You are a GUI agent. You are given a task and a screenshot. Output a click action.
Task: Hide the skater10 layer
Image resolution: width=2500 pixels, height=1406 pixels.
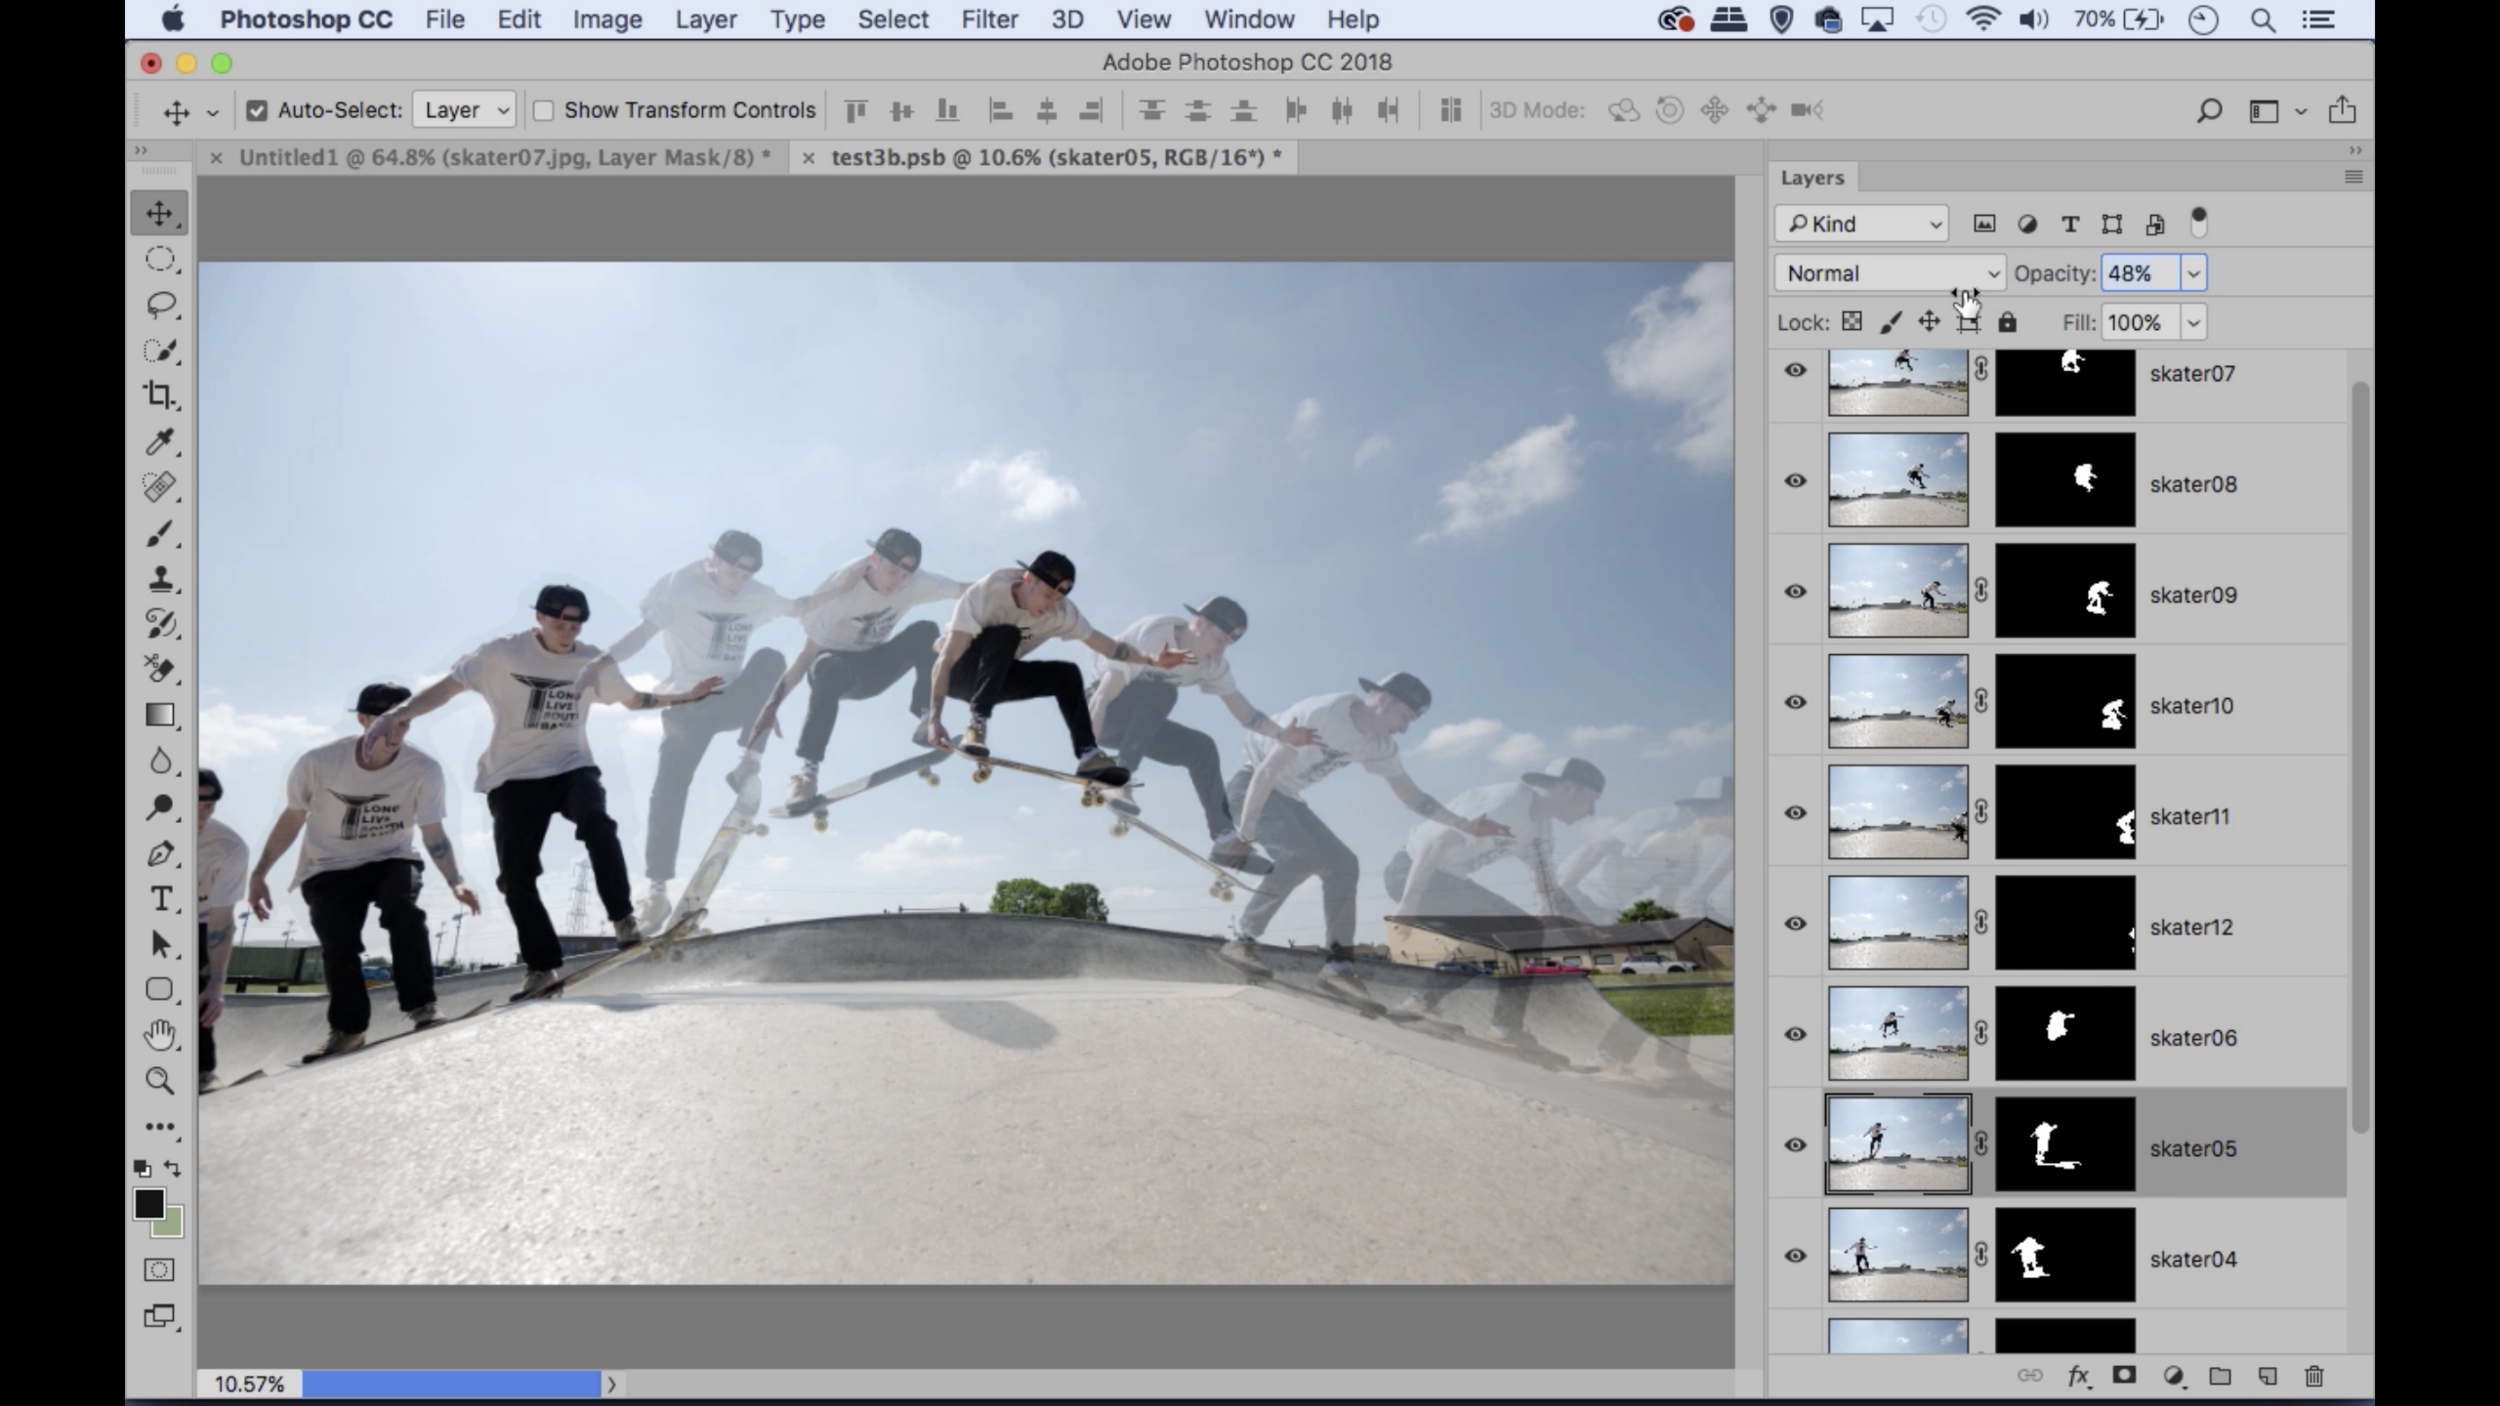(1796, 703)
